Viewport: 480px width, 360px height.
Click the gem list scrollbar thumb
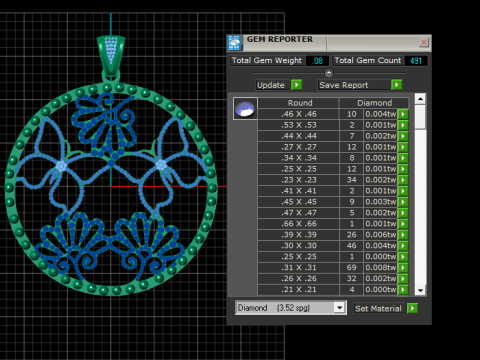420,117
